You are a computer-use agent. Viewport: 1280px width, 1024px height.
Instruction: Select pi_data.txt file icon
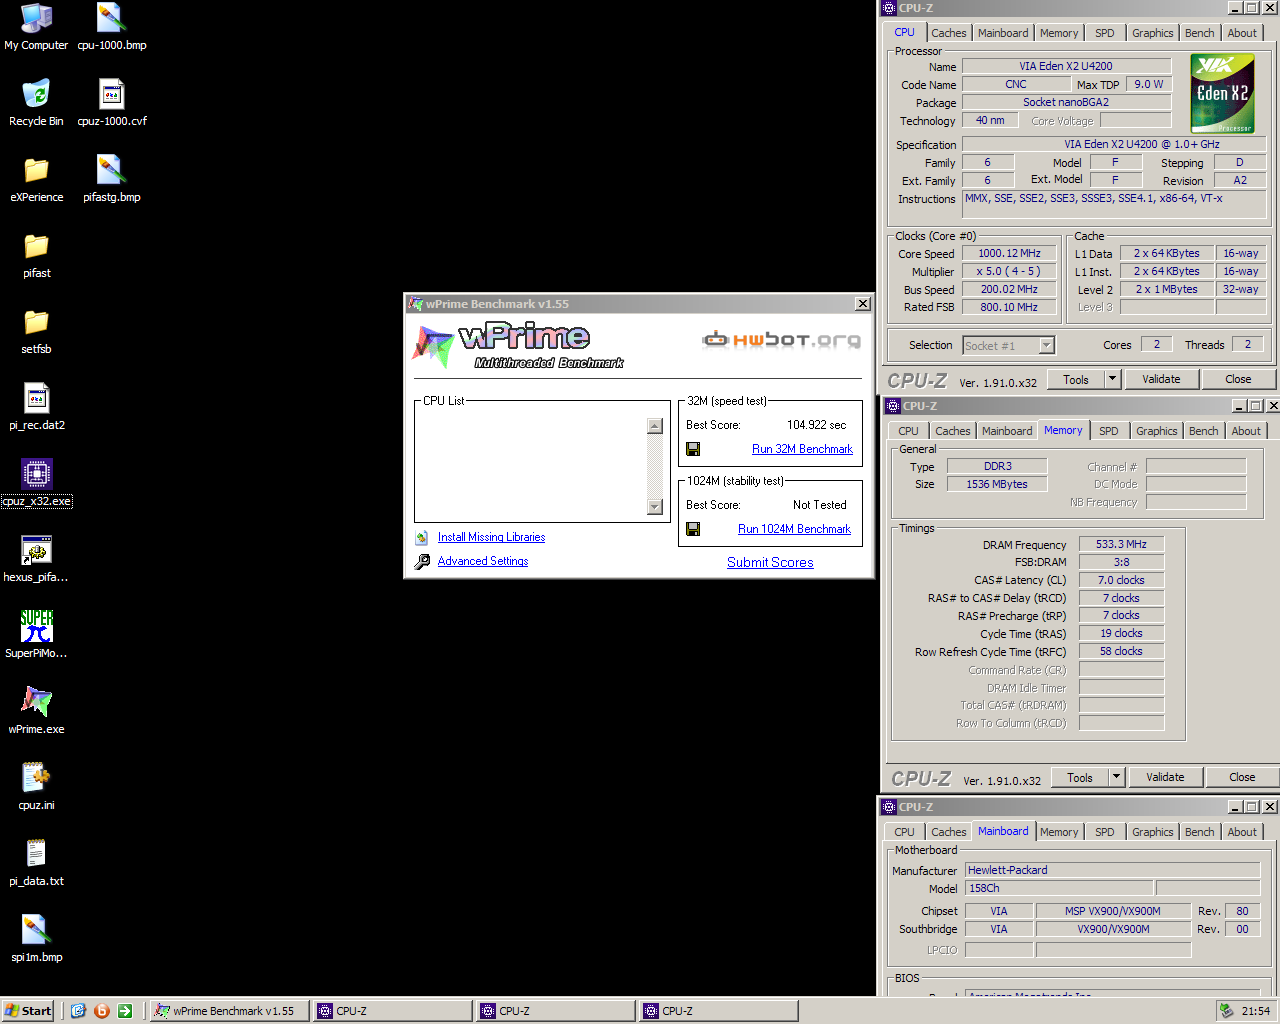36,863
